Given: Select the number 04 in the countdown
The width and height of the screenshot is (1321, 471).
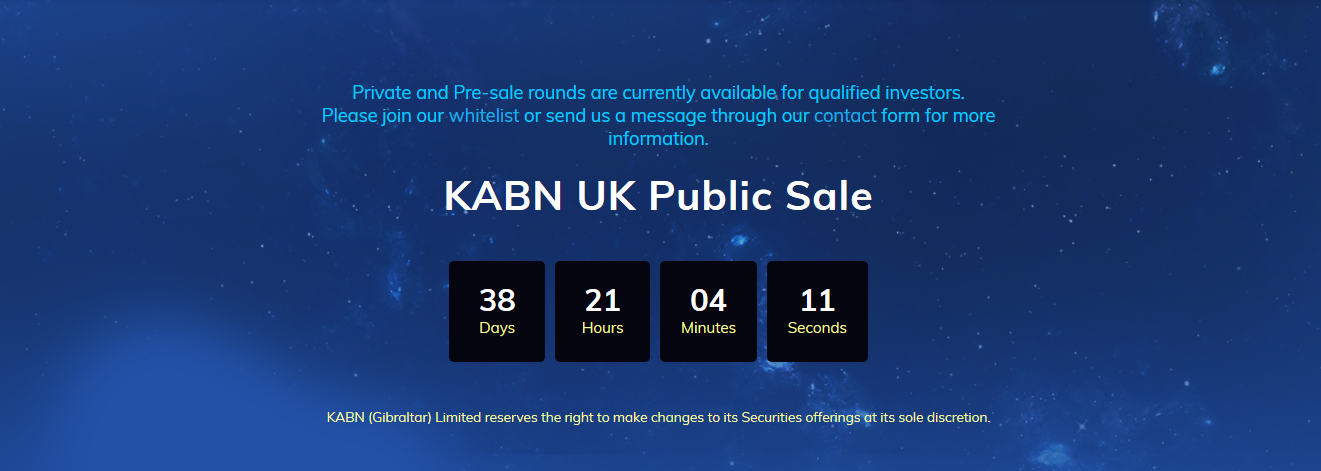Looking at the screenshot, I should (709, 300).
